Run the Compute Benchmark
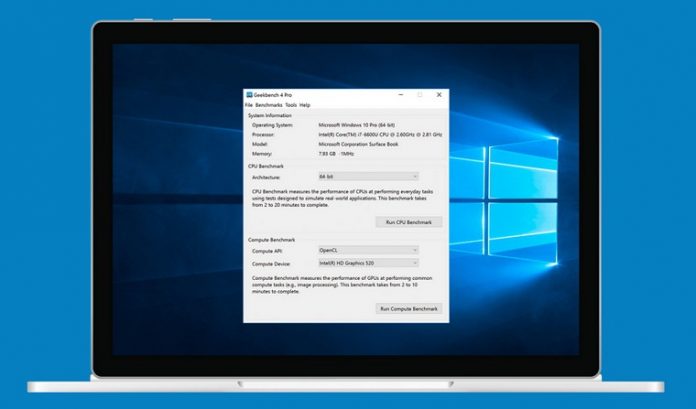 (x=409, y=309)
